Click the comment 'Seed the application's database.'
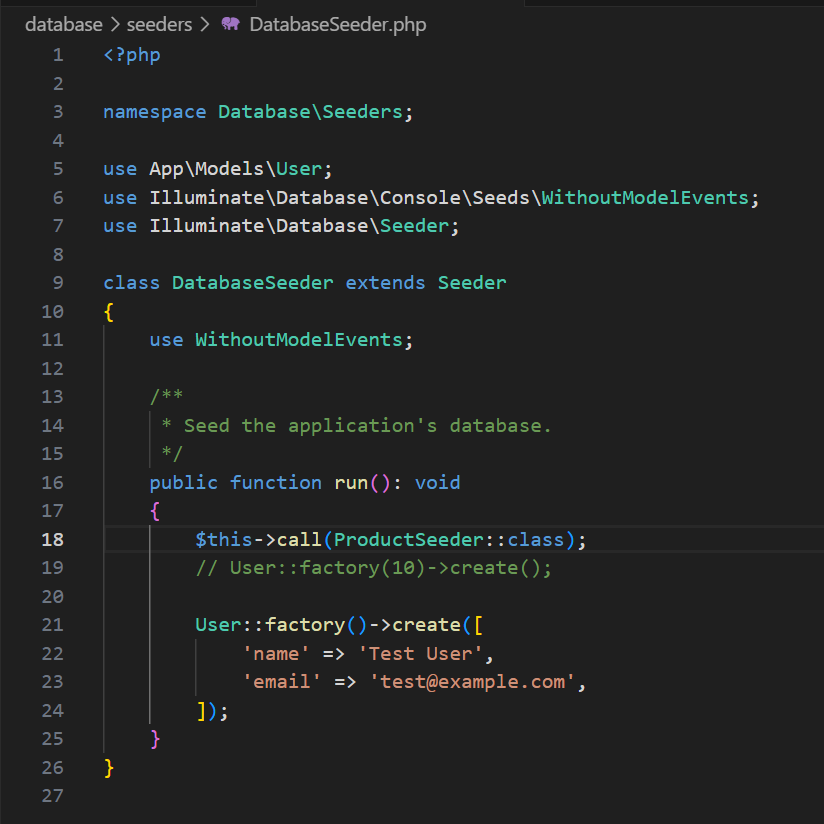 tap(367, 426)
